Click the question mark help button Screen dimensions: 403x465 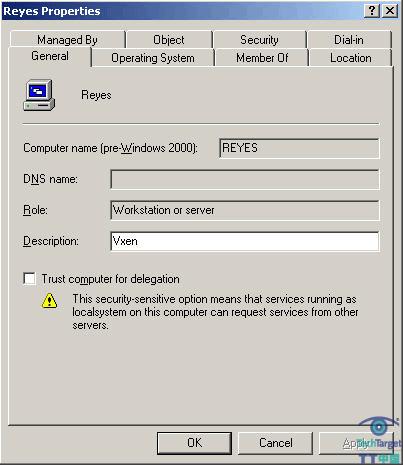[372, 11]
